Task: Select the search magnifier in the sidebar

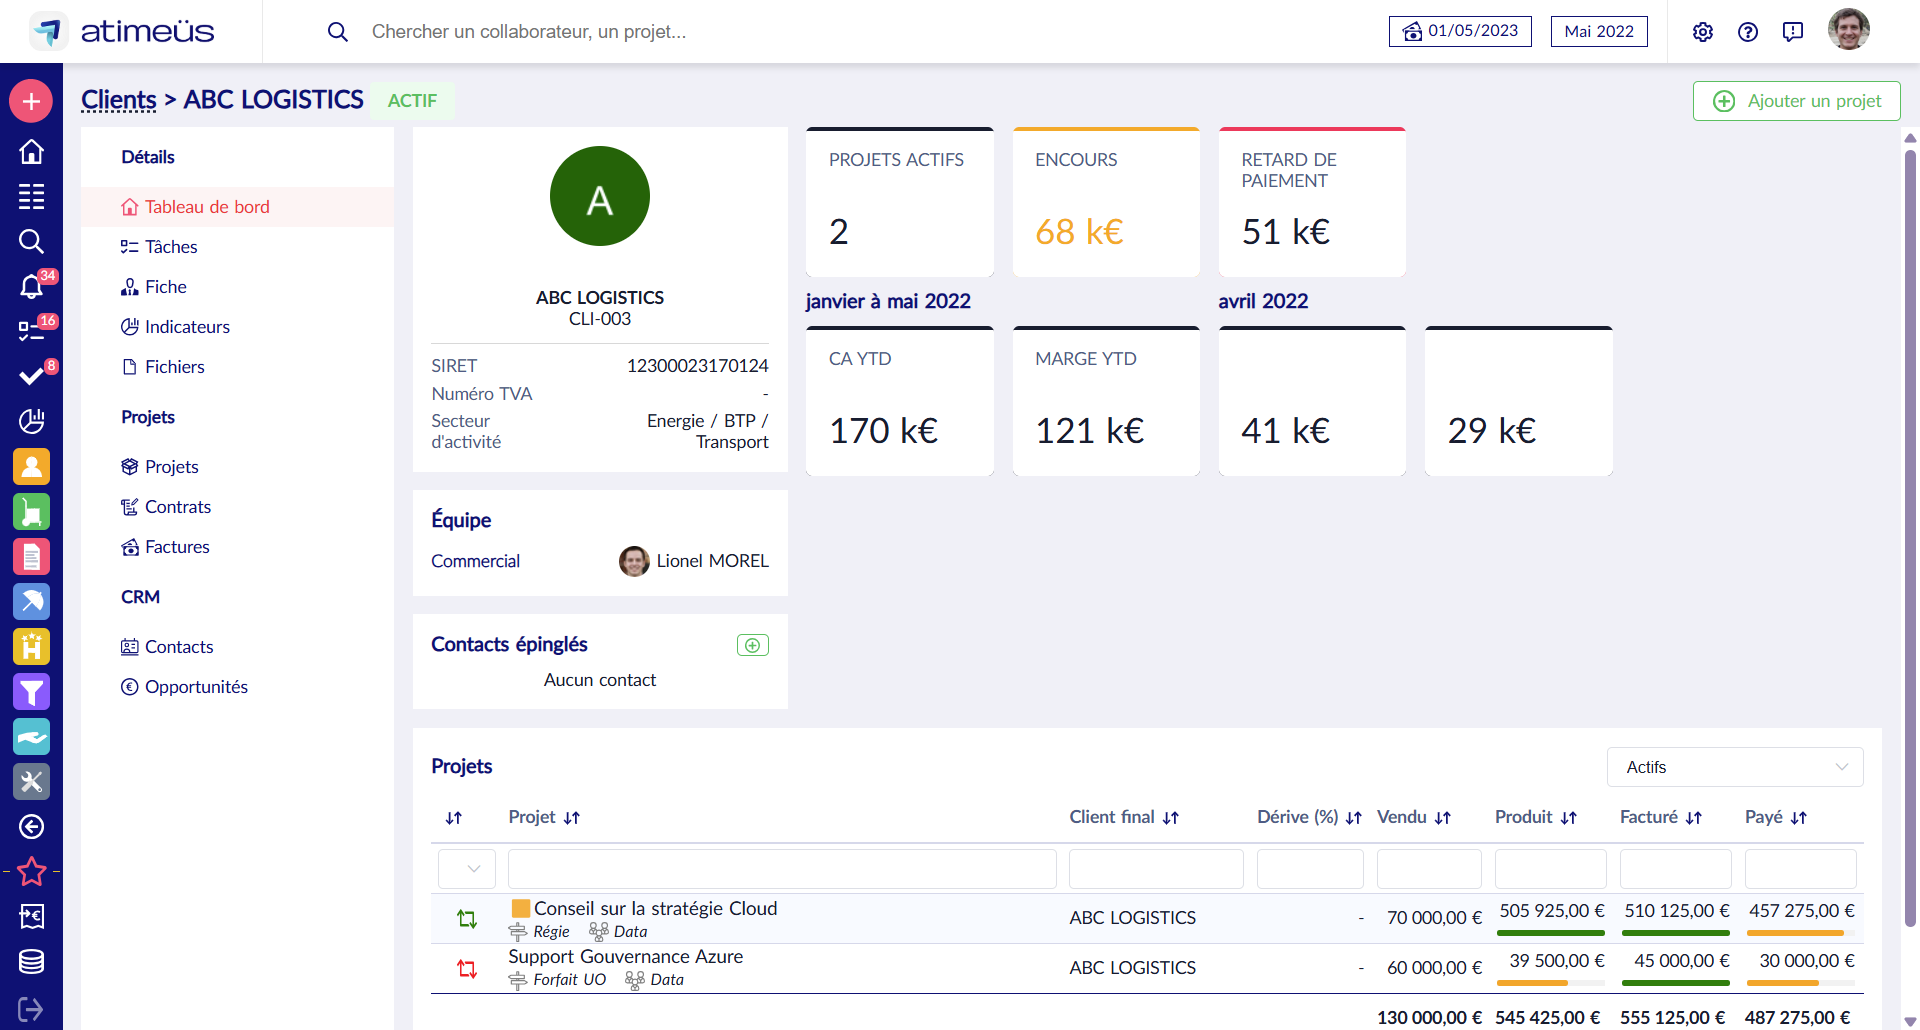Action: click(x=31, y=242)
